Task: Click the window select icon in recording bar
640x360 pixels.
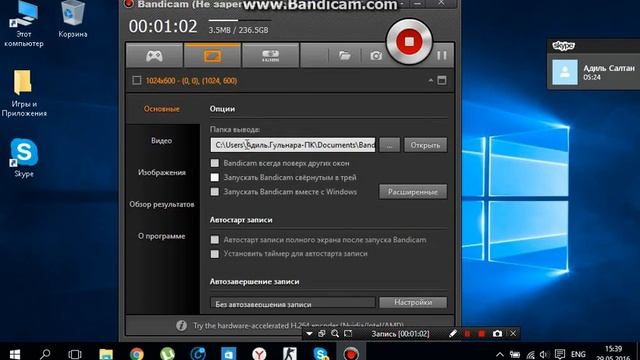Action: click(322, 334)
